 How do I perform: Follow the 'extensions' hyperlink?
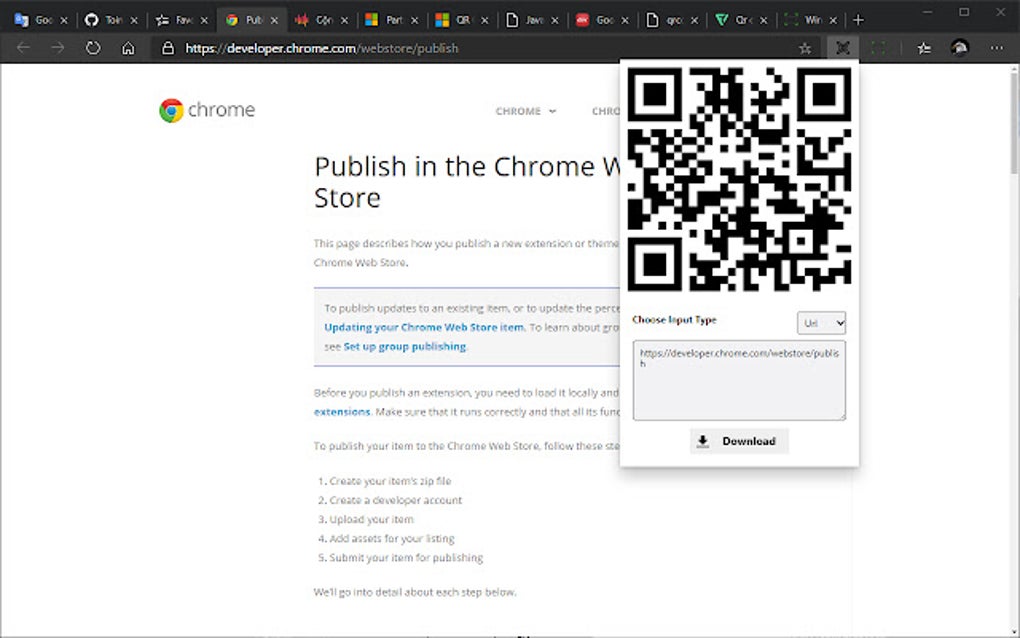pyautogui.click(x=342, y=412)
